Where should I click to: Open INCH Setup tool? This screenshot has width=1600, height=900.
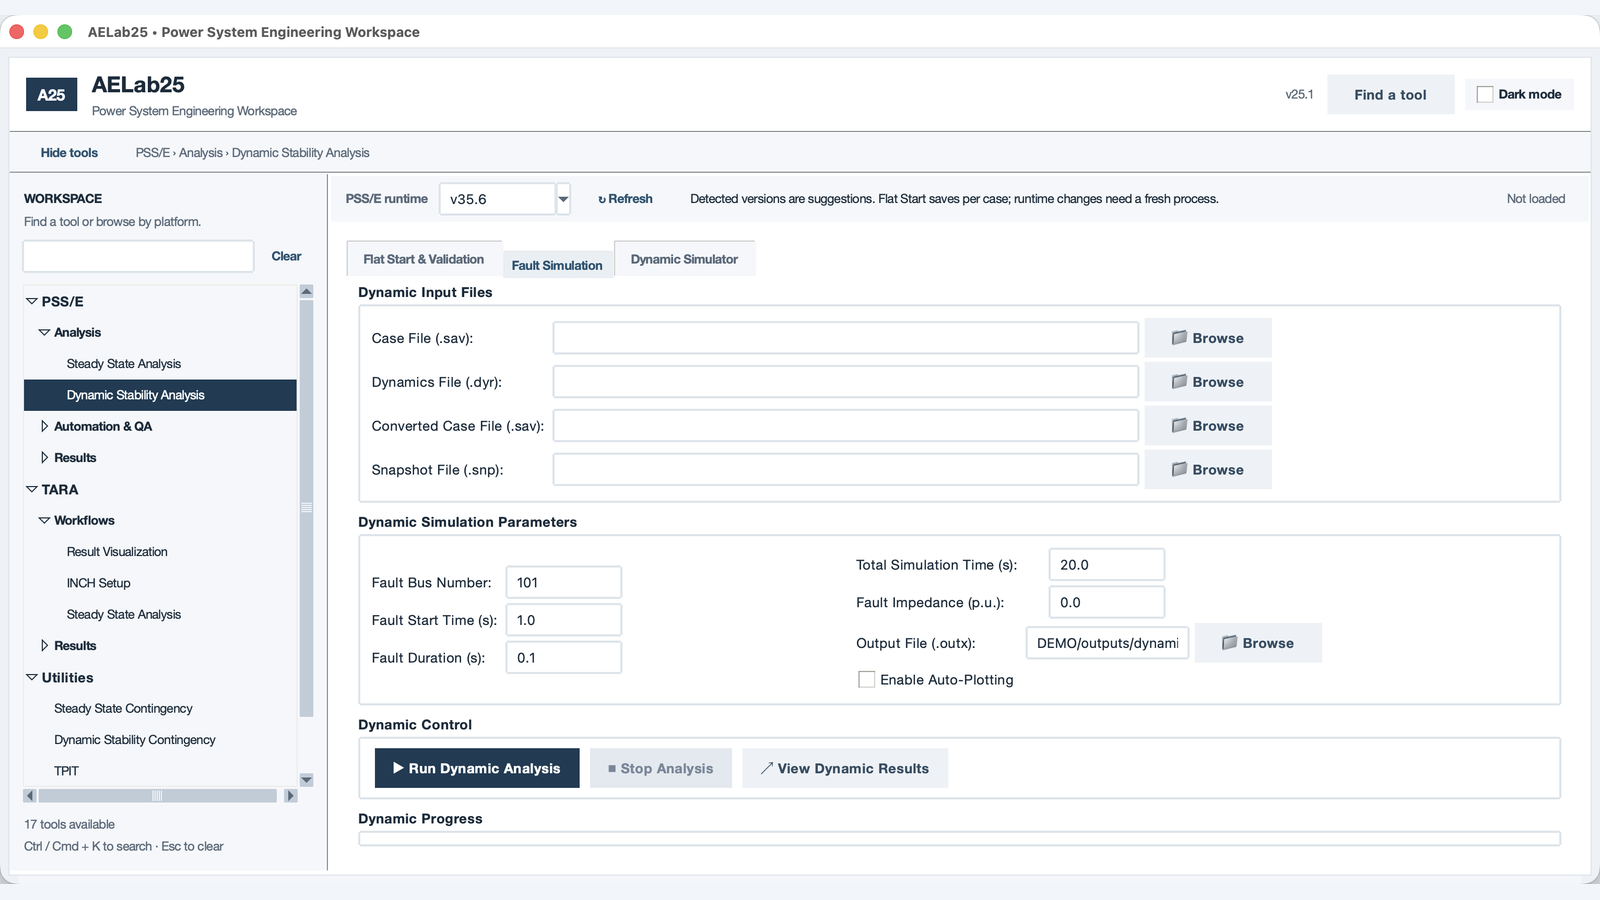[99, 583]
